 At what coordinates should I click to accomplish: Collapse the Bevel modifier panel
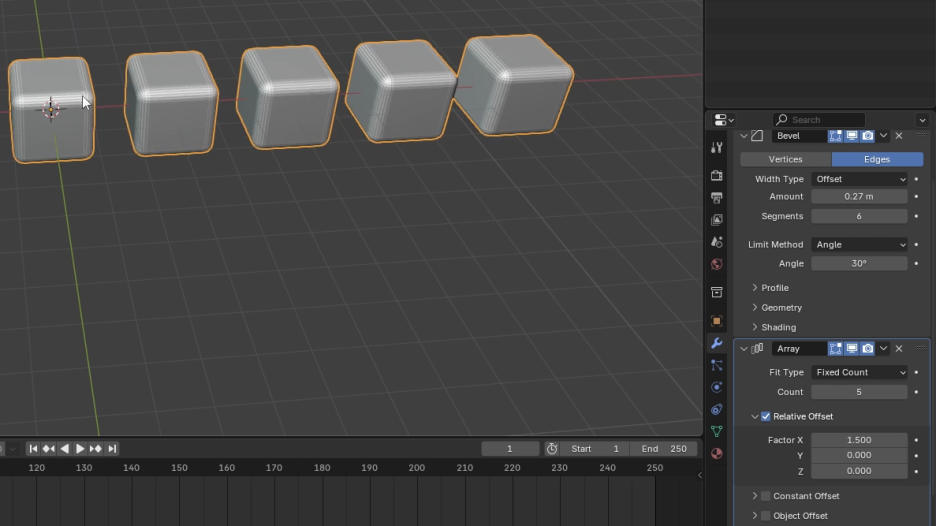744,136
